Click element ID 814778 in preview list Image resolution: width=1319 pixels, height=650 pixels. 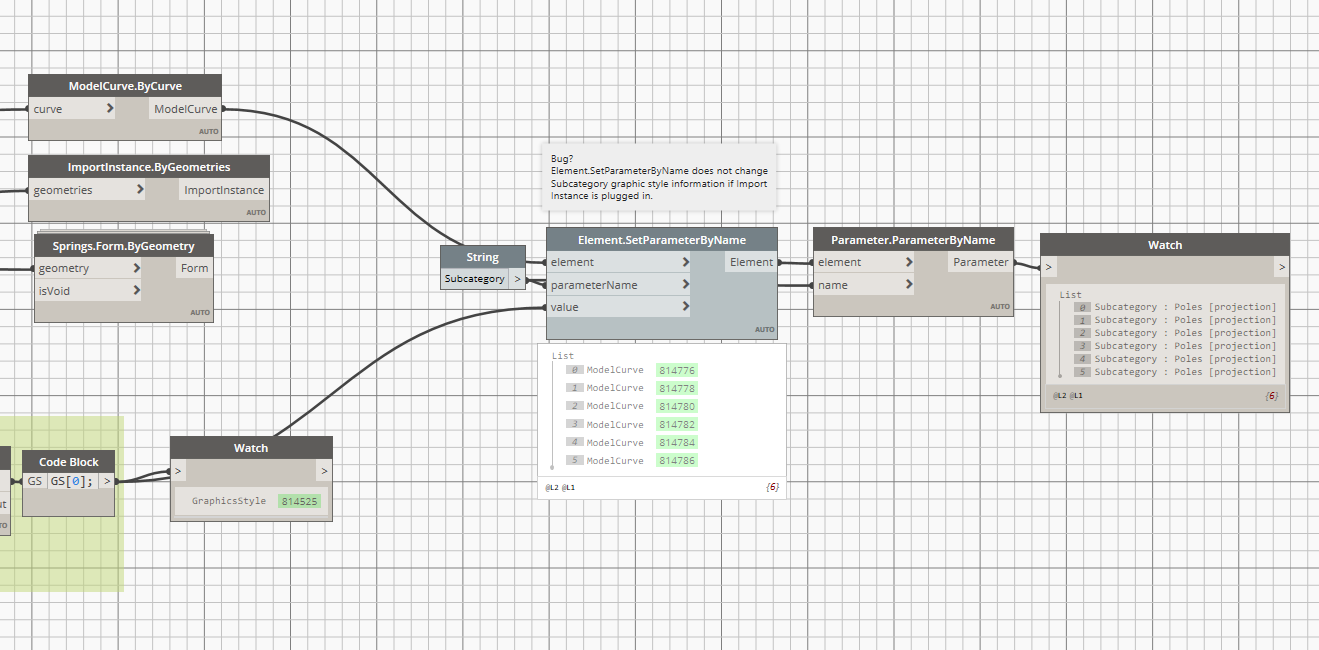[677, 388]
